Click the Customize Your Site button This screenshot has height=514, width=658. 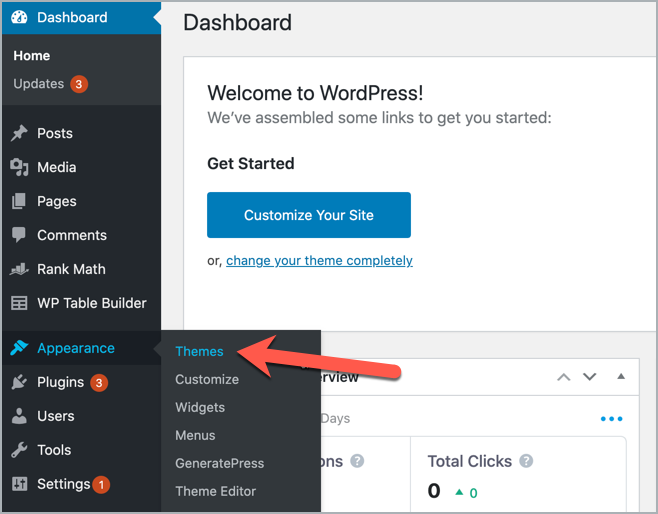[309, 215]
